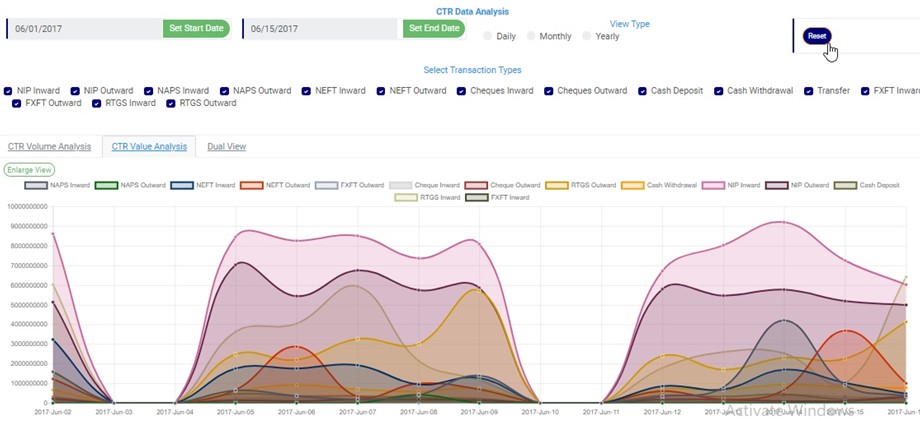Select the CTR Value Analysis tab
This screenshot has width=920, height=421.
pos(149,147)
